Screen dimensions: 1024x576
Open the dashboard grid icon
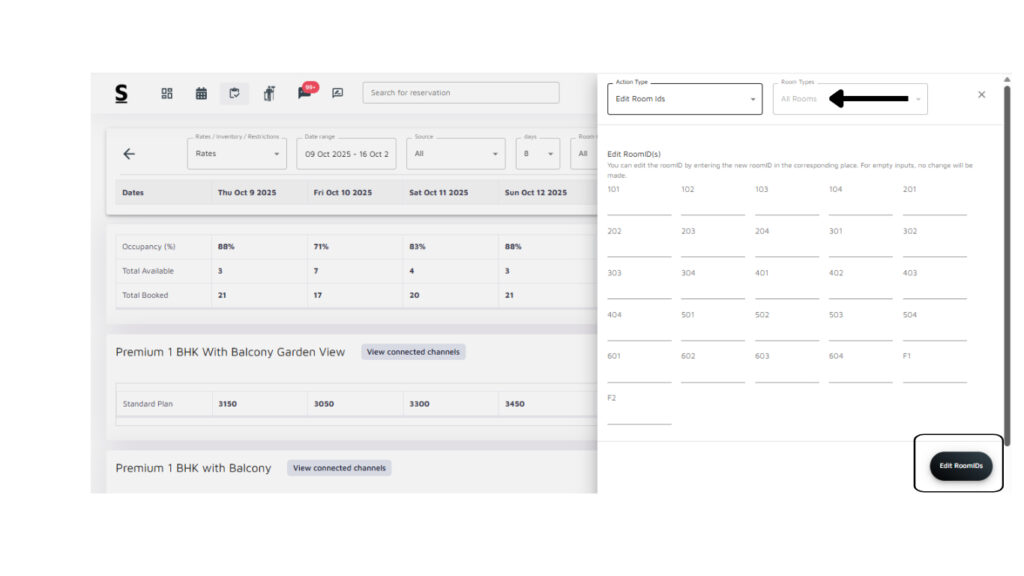(x=167, y=93)
